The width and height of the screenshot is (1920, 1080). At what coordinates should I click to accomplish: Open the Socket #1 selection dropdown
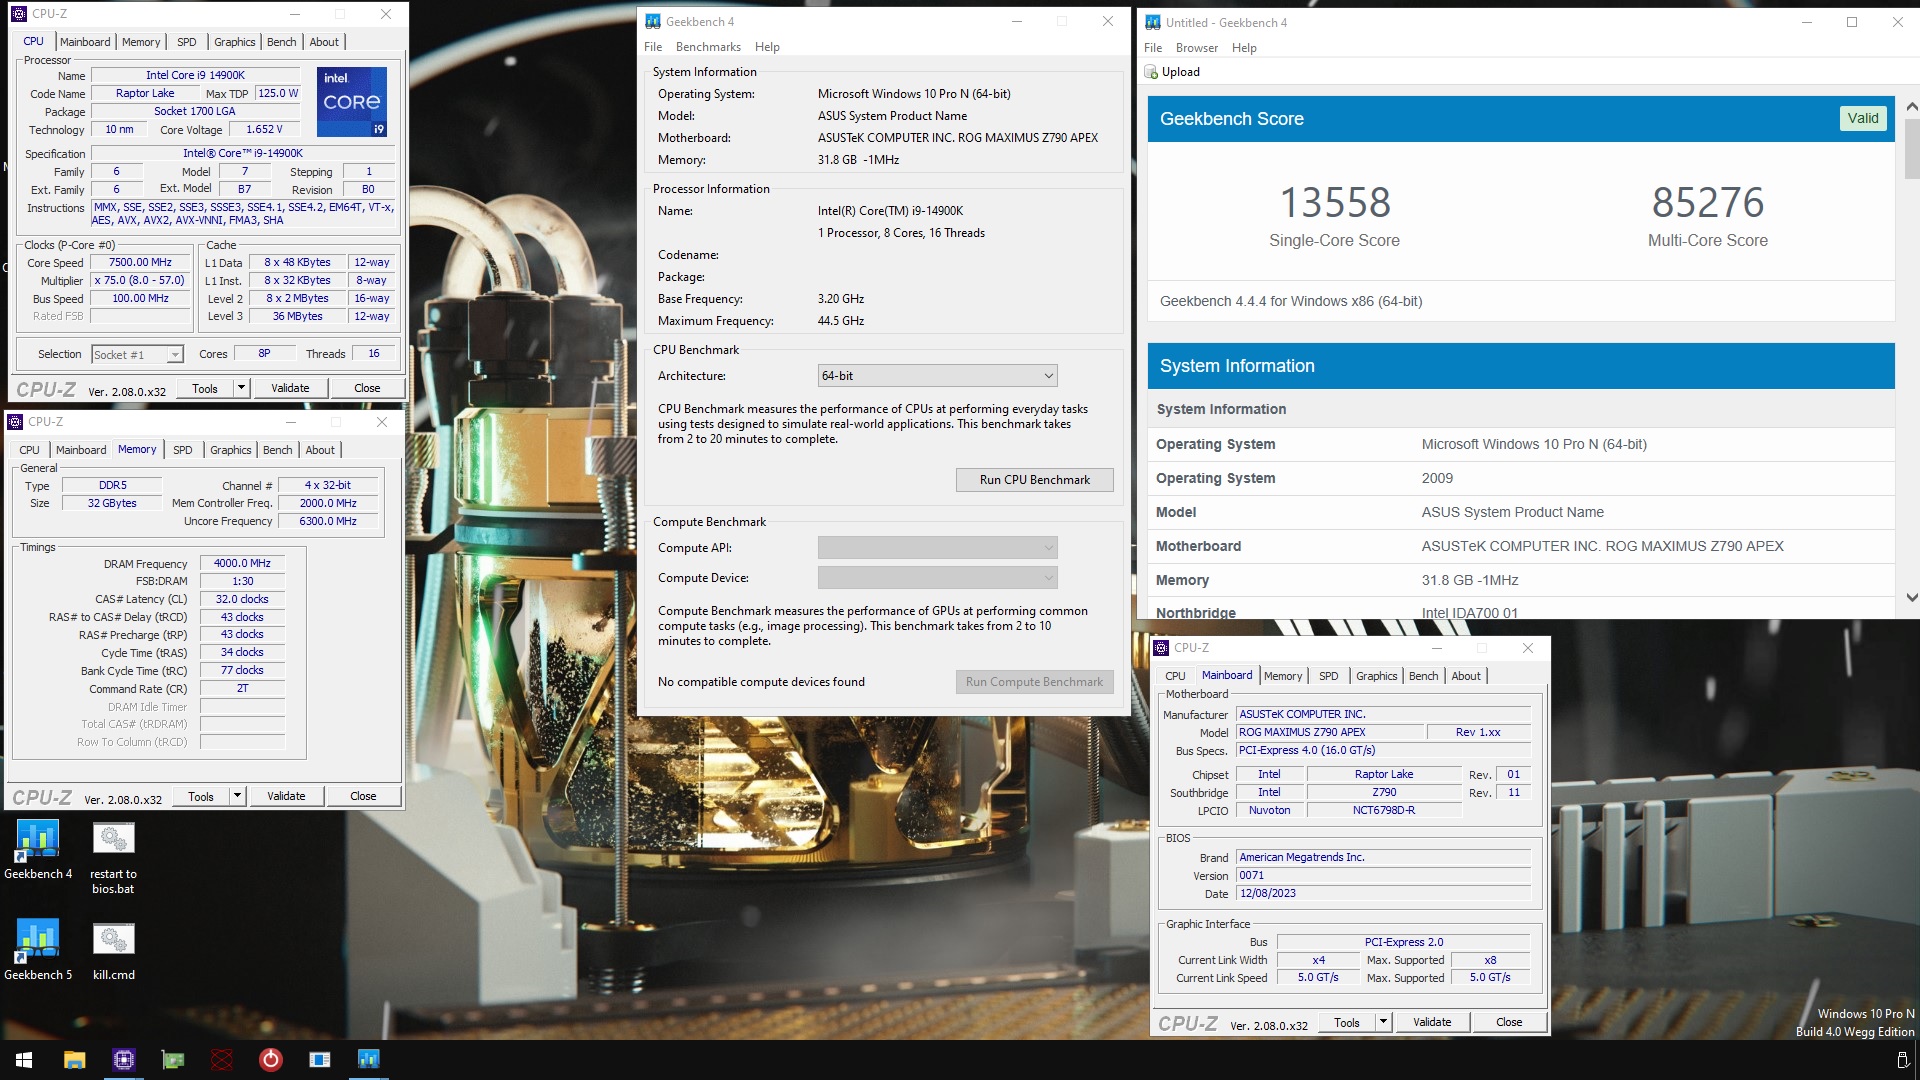137,355
